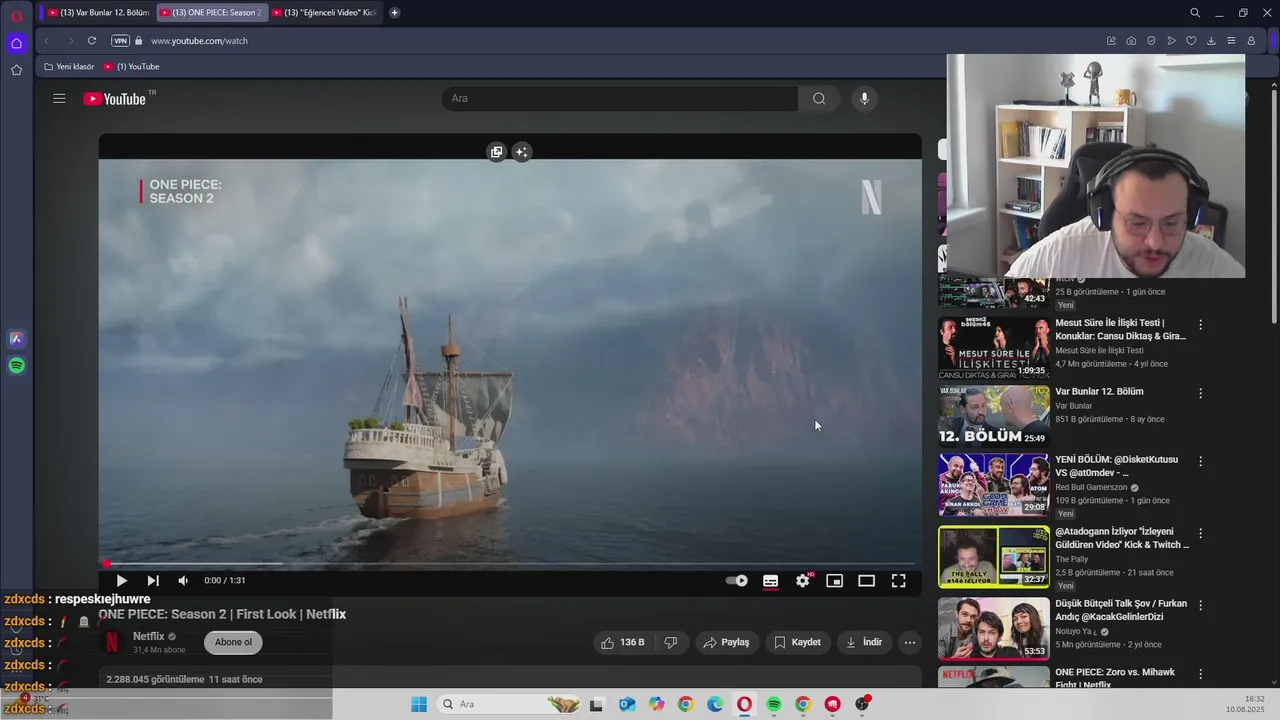1280x720 pixels.
Task: Like the video with 136 B likes
Action: (x=623, y=642)
